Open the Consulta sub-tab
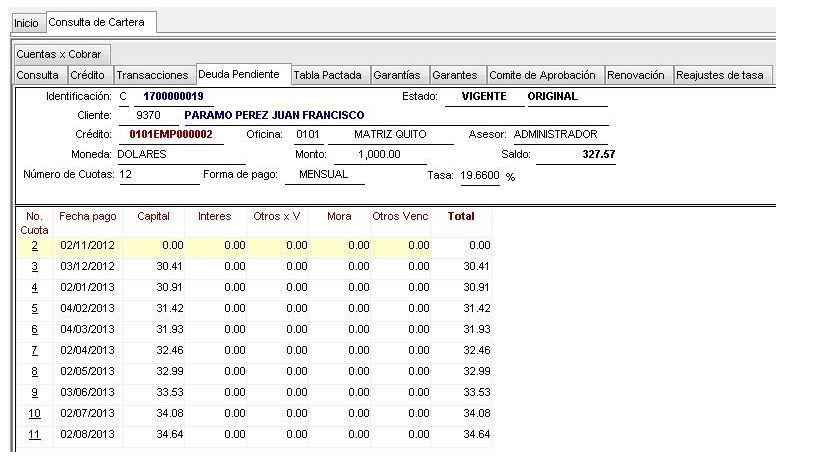Screen dimensions: 820x464 click(x=37, y=75)
